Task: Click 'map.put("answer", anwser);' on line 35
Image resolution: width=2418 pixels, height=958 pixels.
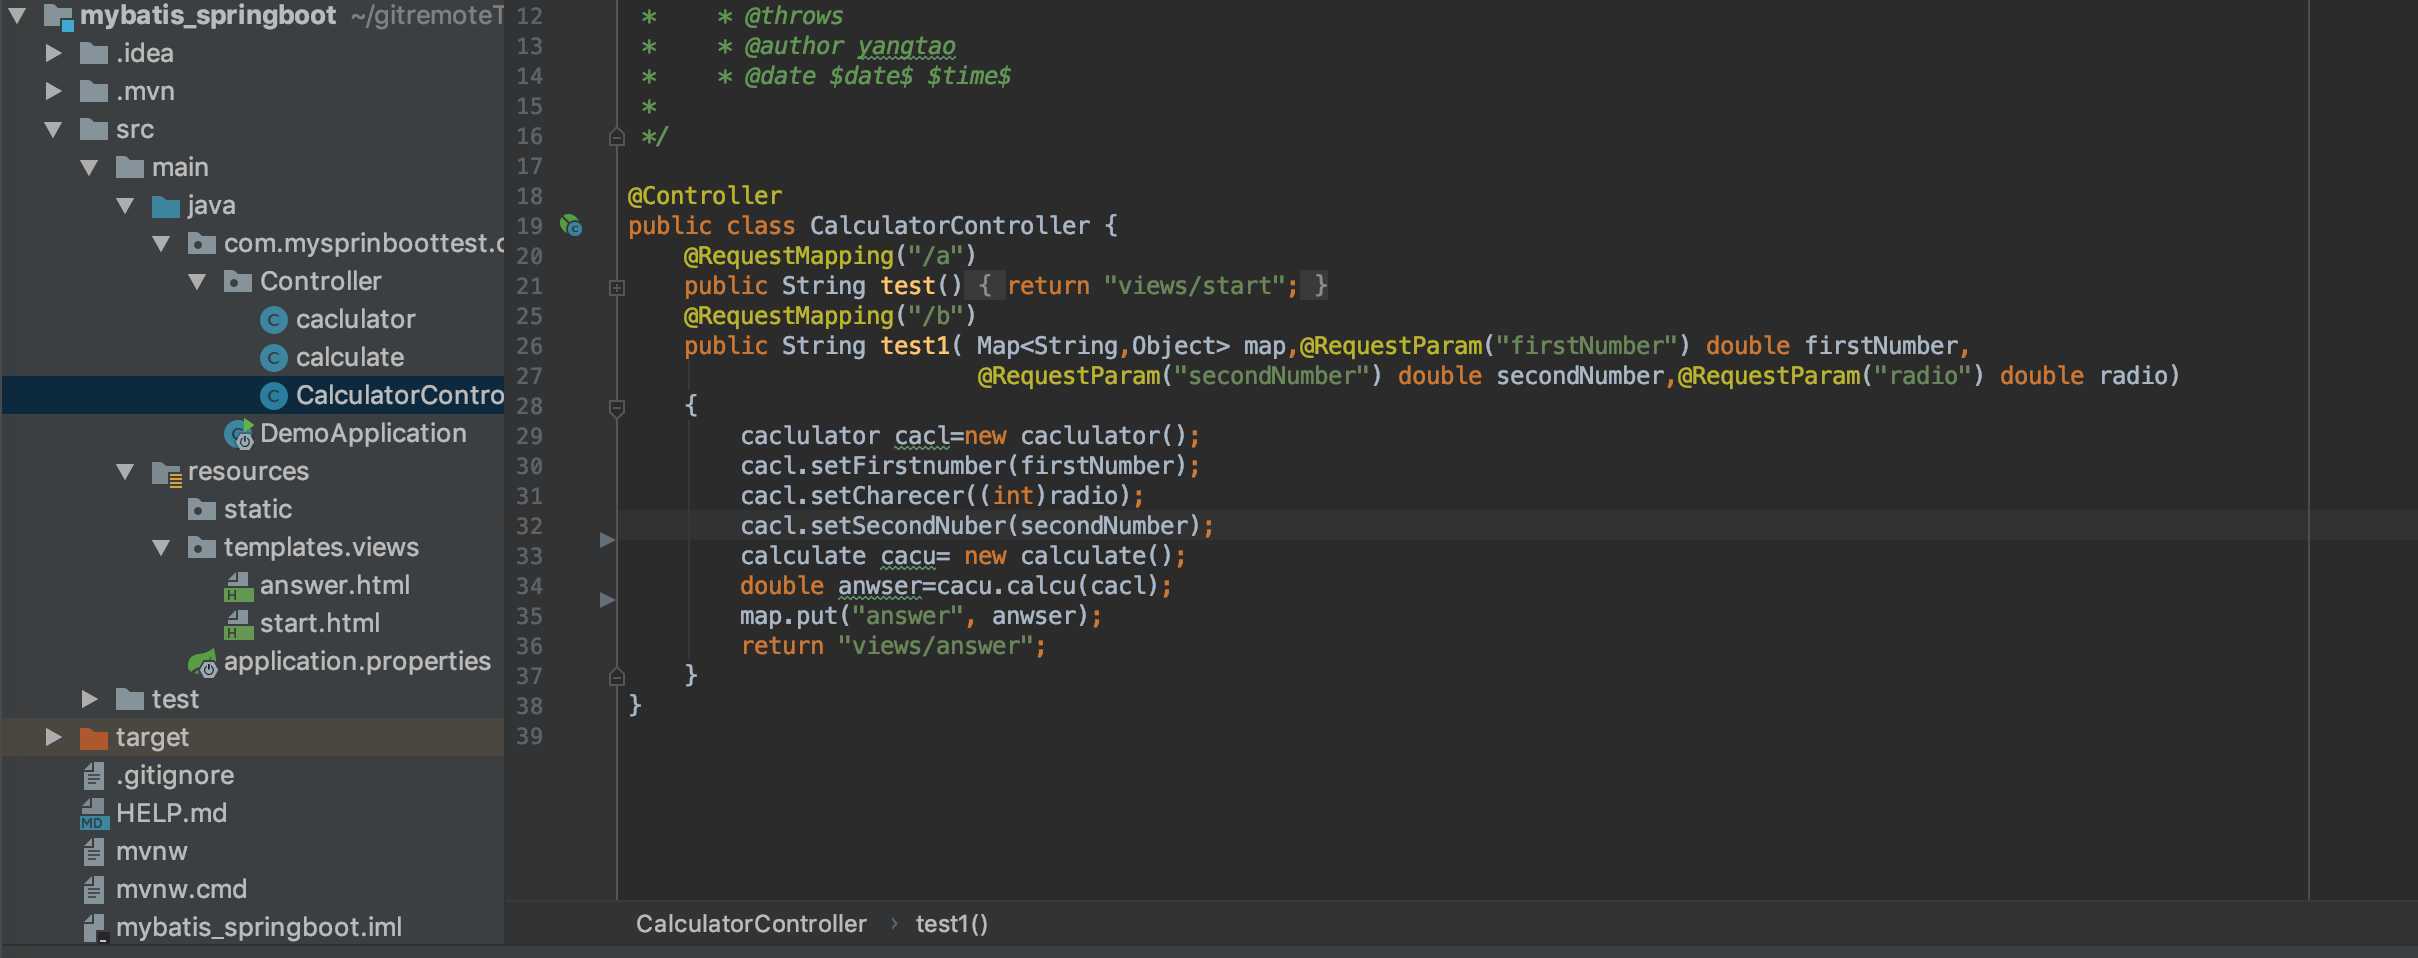Action: tap(921, 616)
